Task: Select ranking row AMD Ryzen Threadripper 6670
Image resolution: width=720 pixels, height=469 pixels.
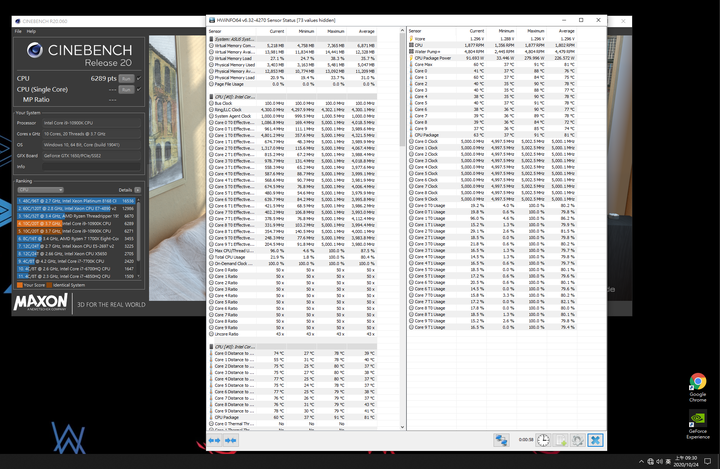Action: [x=76, y=216]
